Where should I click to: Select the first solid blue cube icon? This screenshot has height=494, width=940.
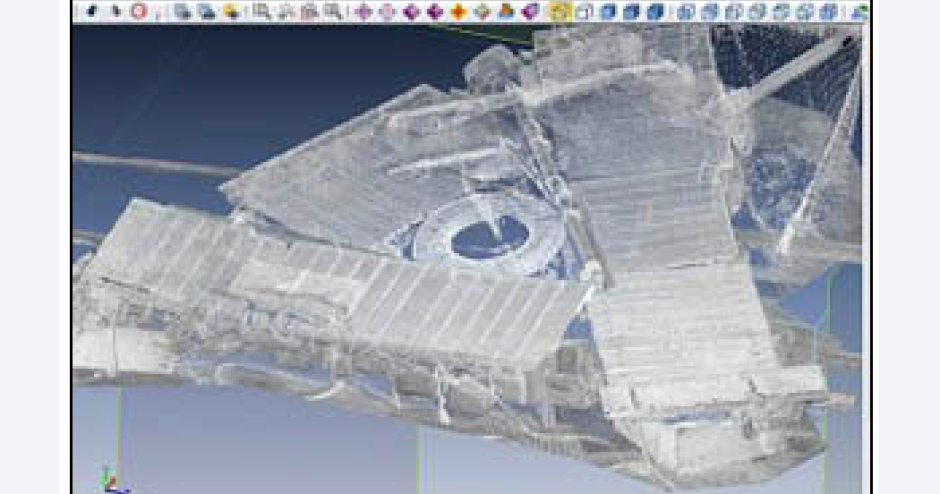point(607,11)
